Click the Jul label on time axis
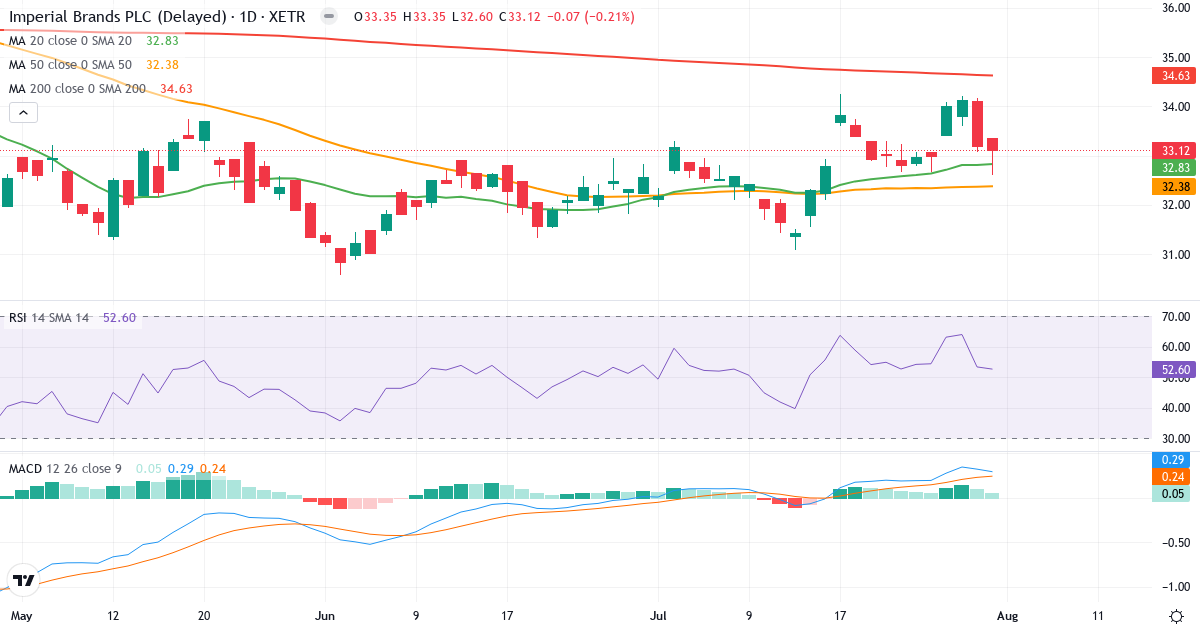Image resolution: width=1200 pixels, height=630 pixels. click(657, 615)
